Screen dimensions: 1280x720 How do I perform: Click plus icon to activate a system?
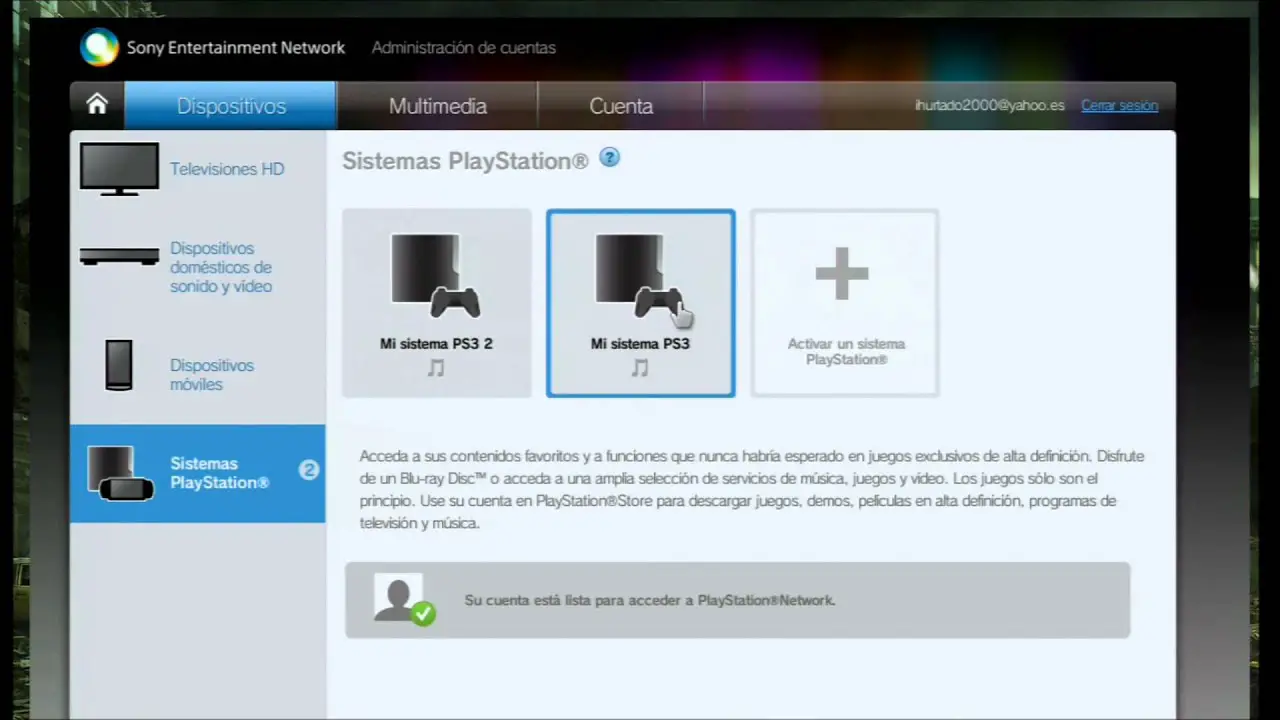tap(842, 272)
